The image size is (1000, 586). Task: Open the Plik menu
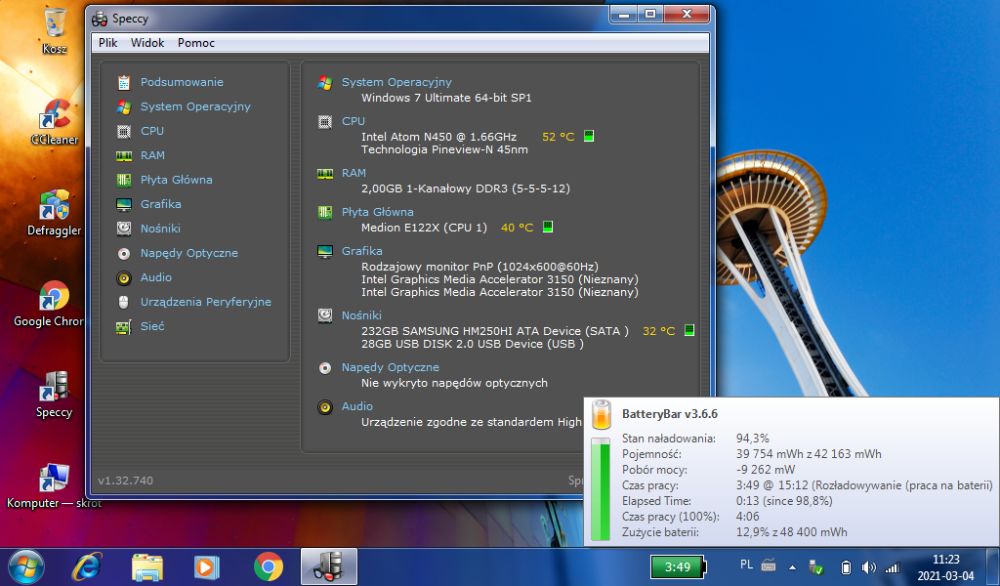tap(108, 43)
